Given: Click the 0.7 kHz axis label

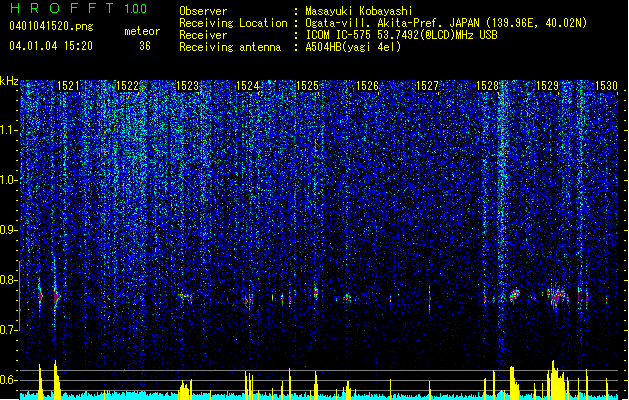Looking at the screenshot, I should click(x=9, y=330).
